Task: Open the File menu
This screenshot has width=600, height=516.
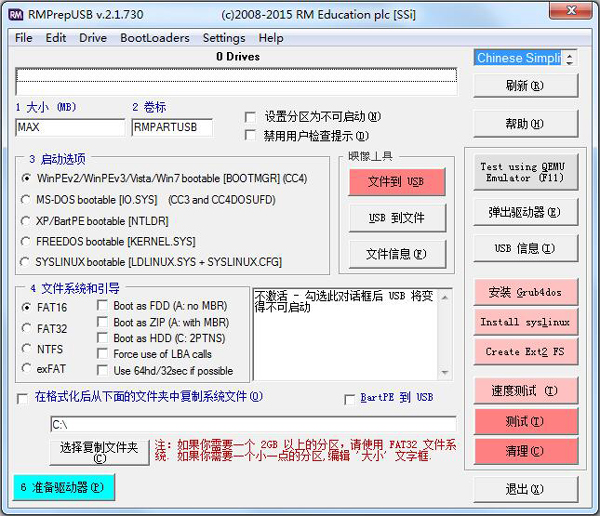Action: pos(24,38)
